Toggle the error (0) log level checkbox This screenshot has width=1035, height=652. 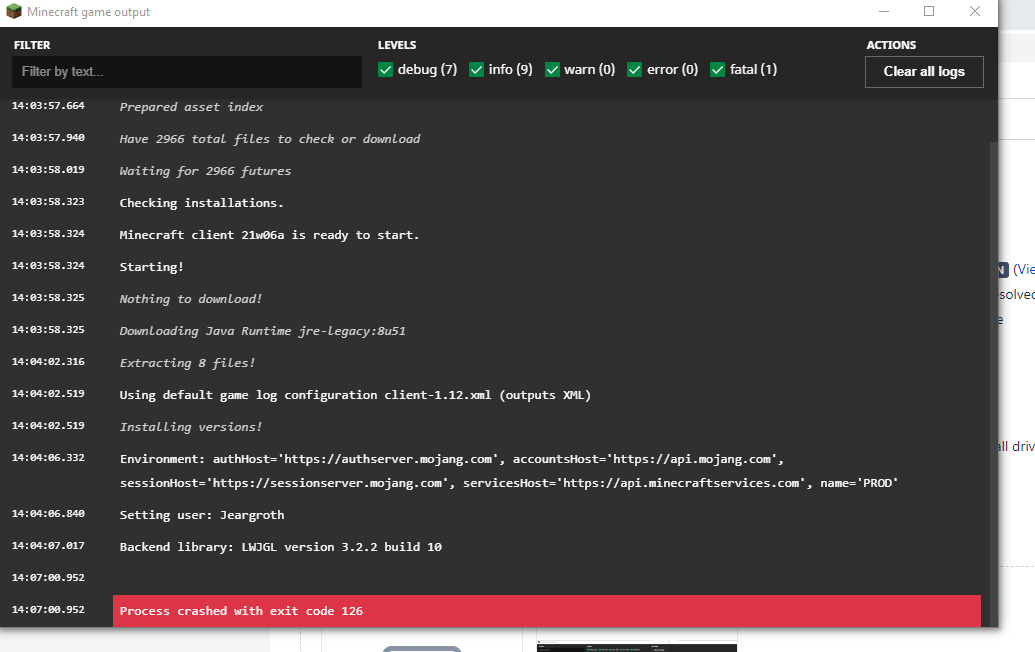point(634,69)
